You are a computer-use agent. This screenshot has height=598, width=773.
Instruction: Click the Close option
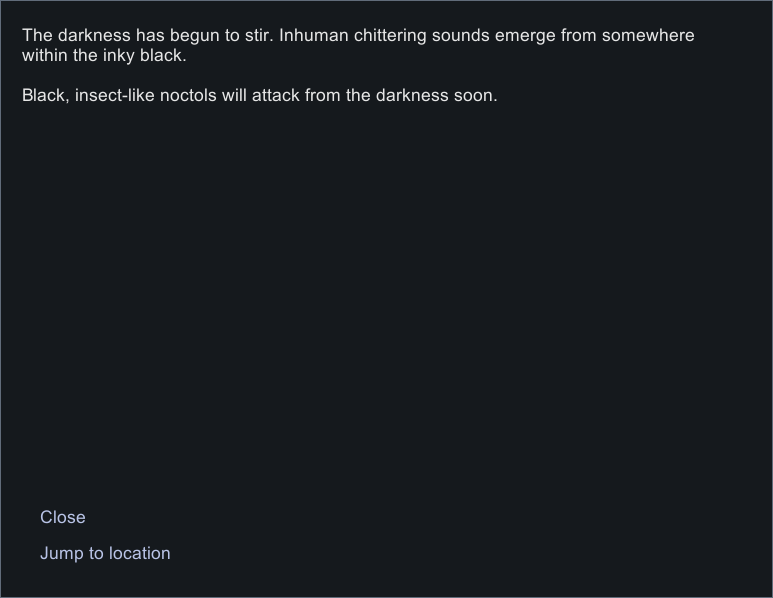[63, 517]
